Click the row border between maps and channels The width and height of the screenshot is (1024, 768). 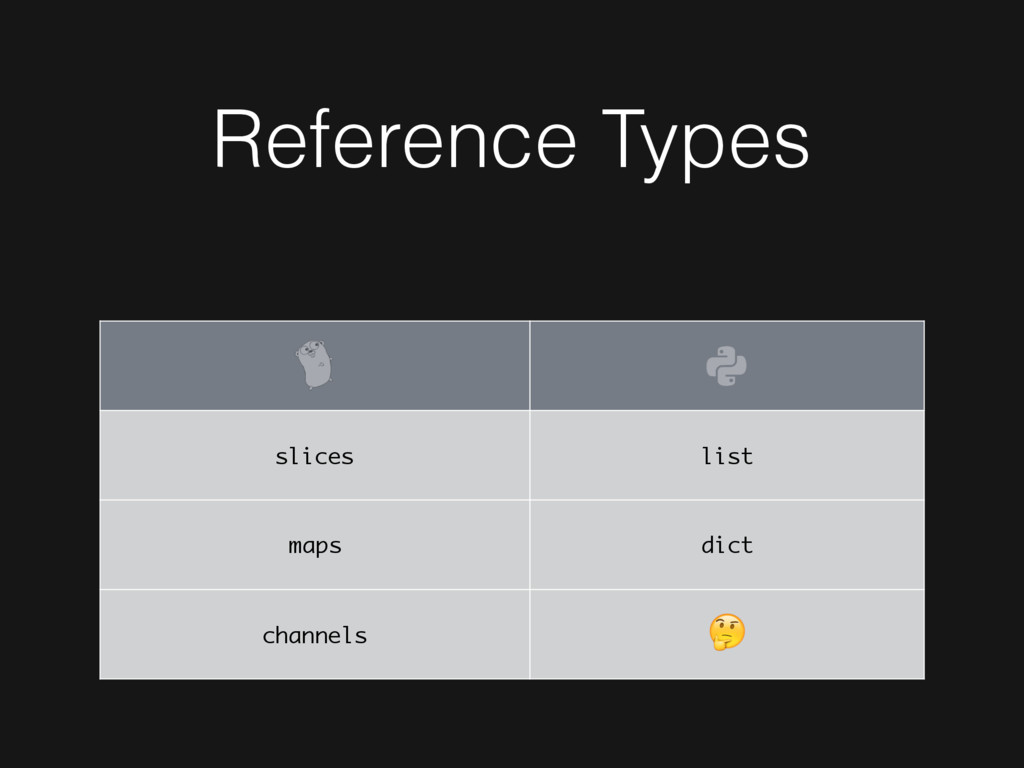[314, 590]
